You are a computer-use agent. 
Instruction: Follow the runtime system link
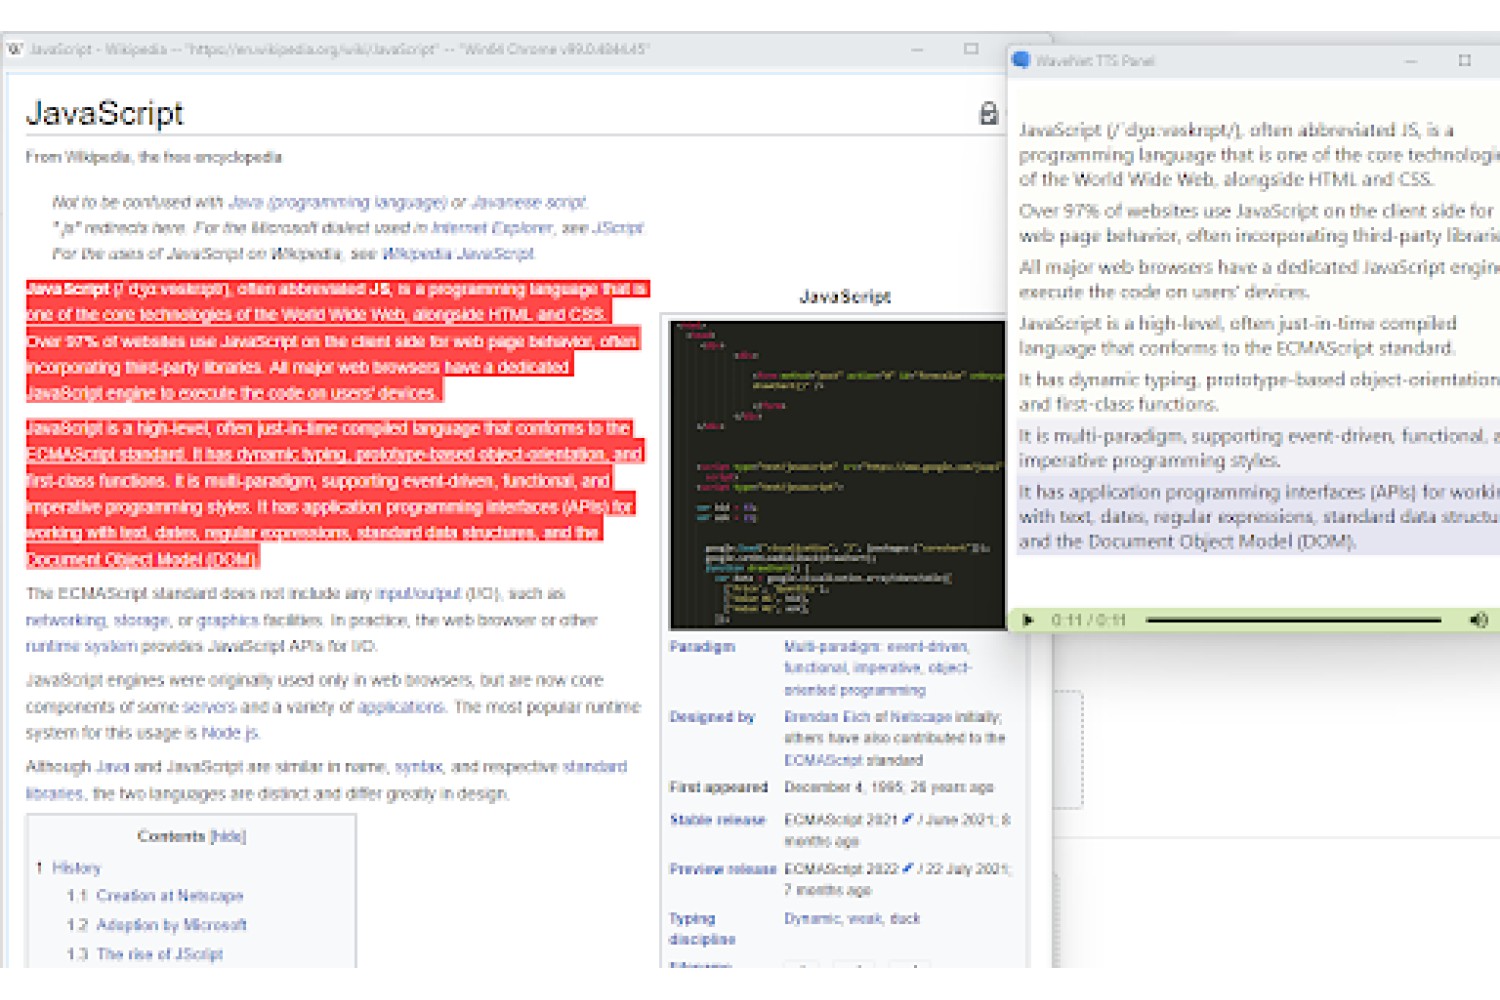[82, 646]
